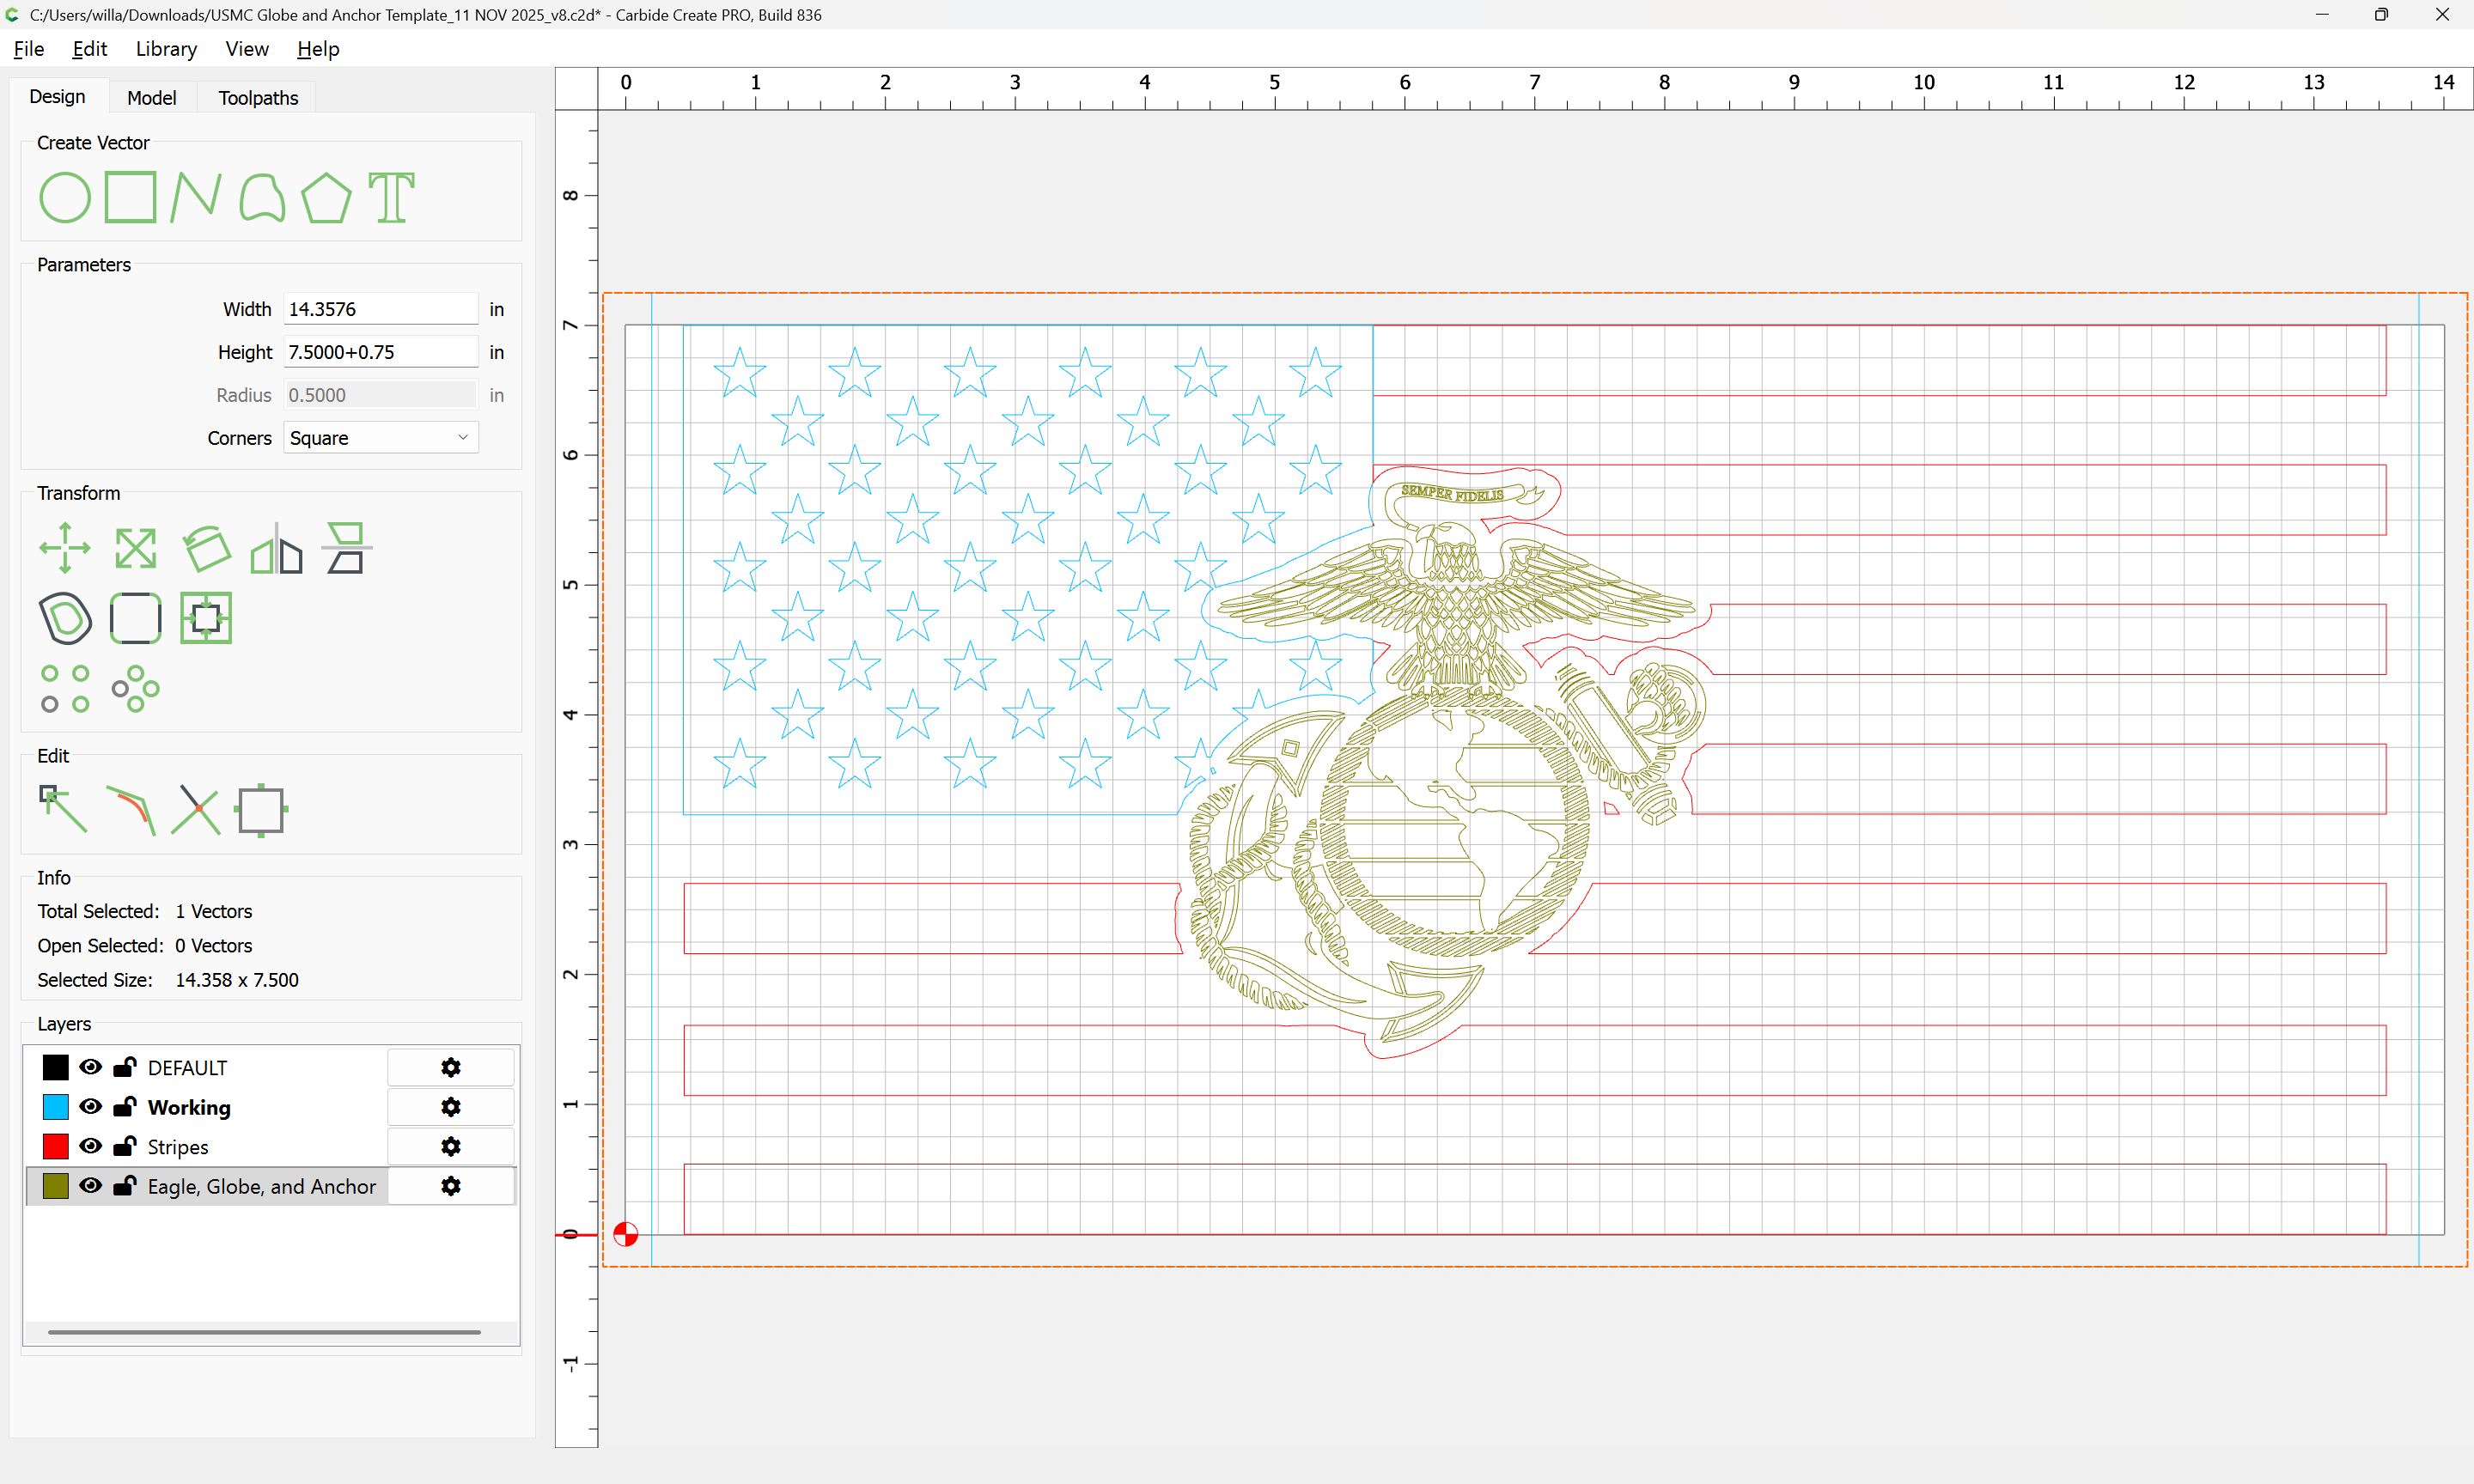Click the red Stripes color swatch
Image resolution: width=2474 pixels, height=1484 pixels.
click(56, 1146)
